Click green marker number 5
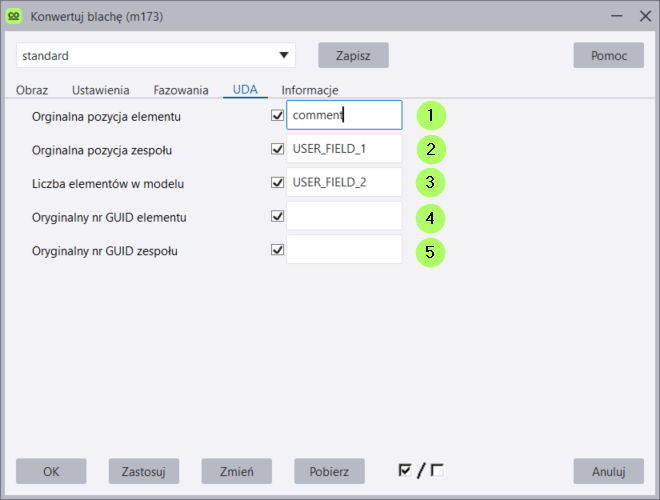 (x=430, y=251)
